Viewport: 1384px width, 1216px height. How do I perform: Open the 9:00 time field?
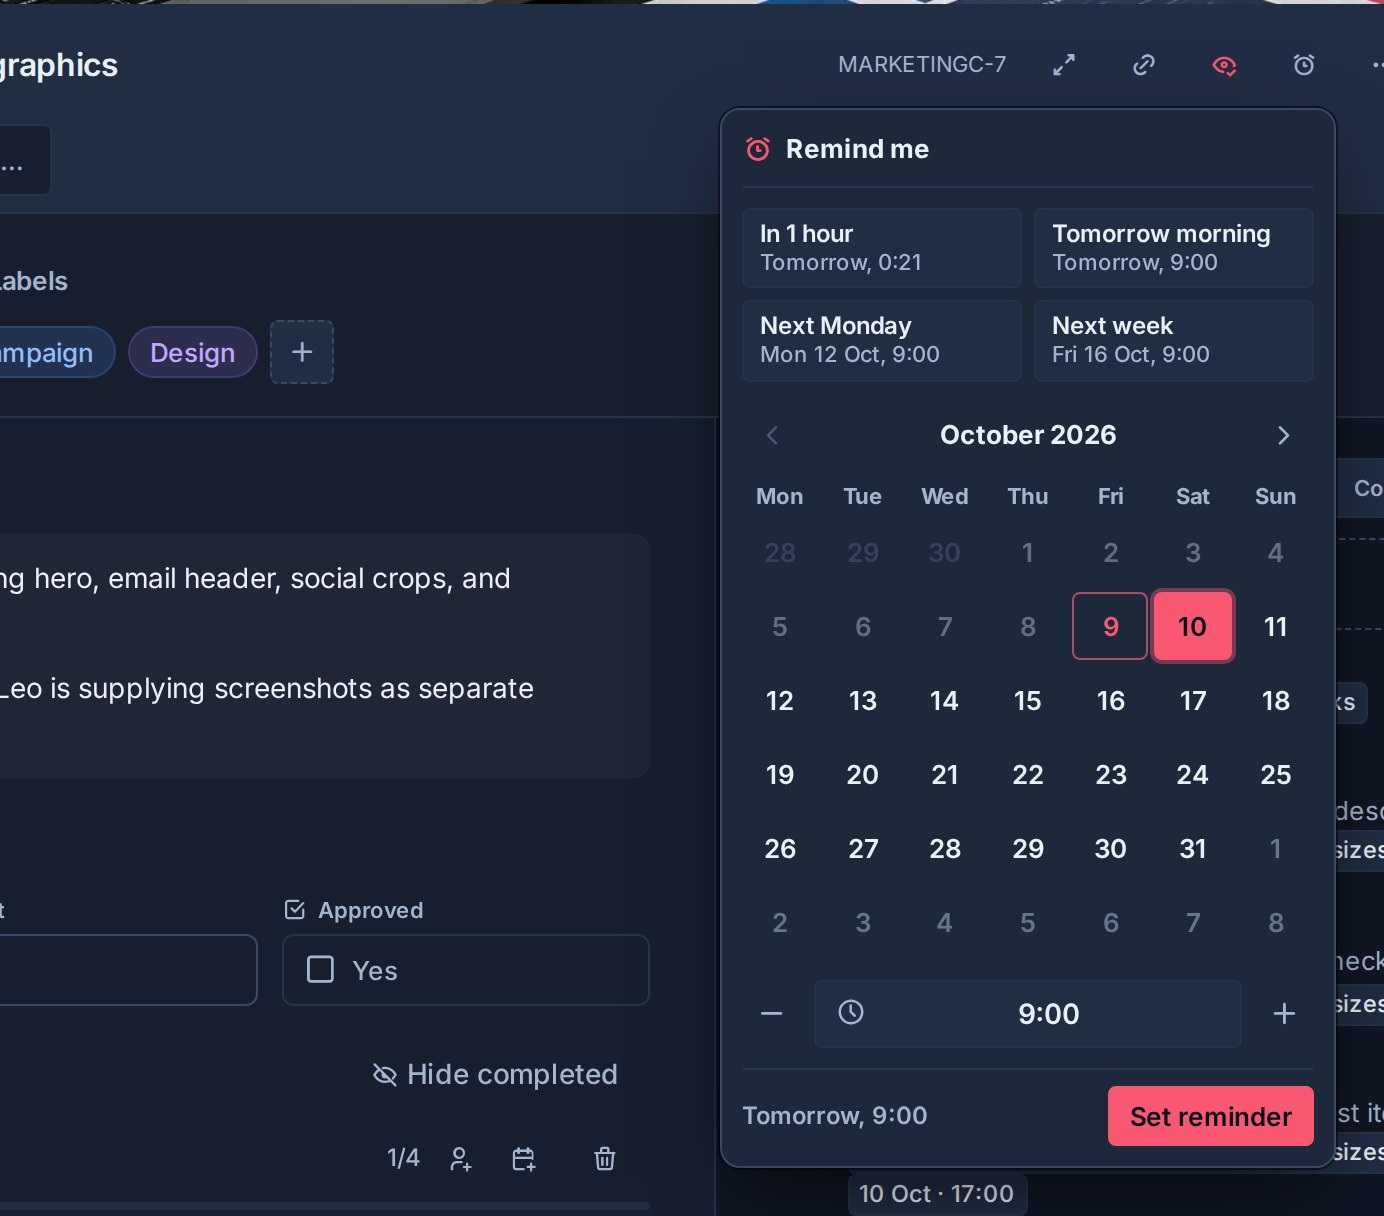click(x=1028, y=1014)
